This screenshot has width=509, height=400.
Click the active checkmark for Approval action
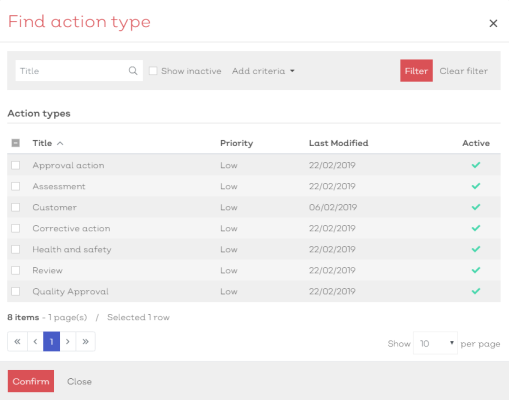tap(476, 165)
